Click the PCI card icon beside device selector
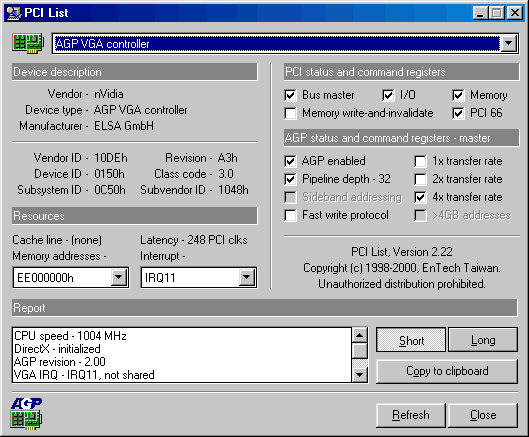 (28, 43)
